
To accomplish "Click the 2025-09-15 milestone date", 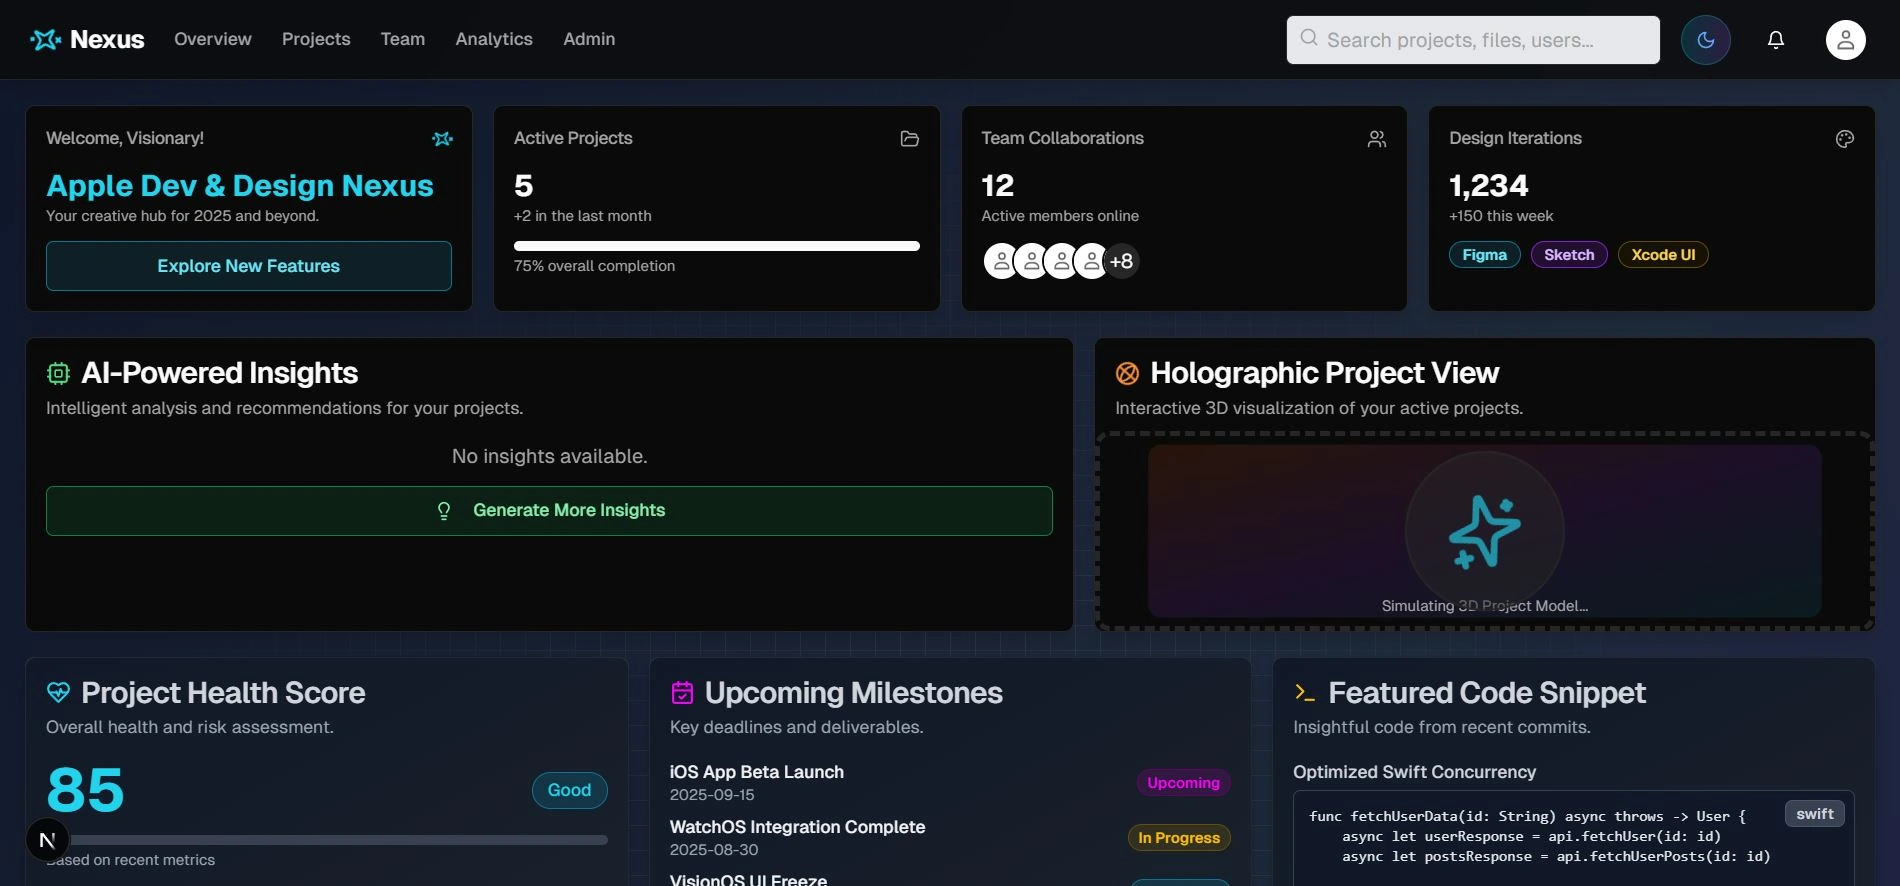I will click(x=712, y=795).
